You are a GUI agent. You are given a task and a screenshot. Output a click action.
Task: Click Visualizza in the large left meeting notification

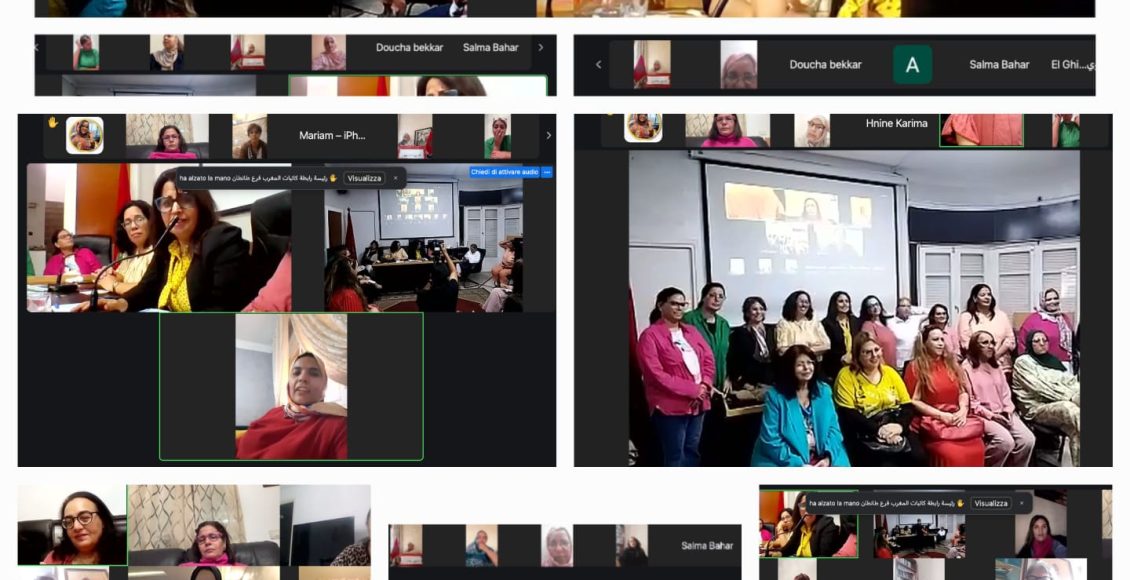click(x=364, y=178)
